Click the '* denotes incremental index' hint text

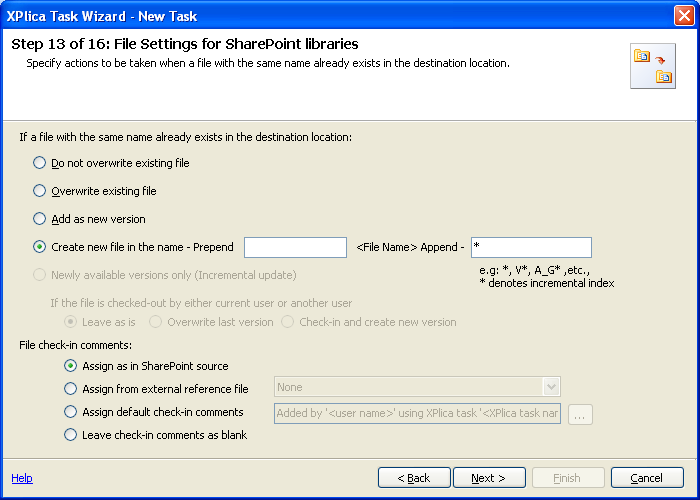pos(547,283)
